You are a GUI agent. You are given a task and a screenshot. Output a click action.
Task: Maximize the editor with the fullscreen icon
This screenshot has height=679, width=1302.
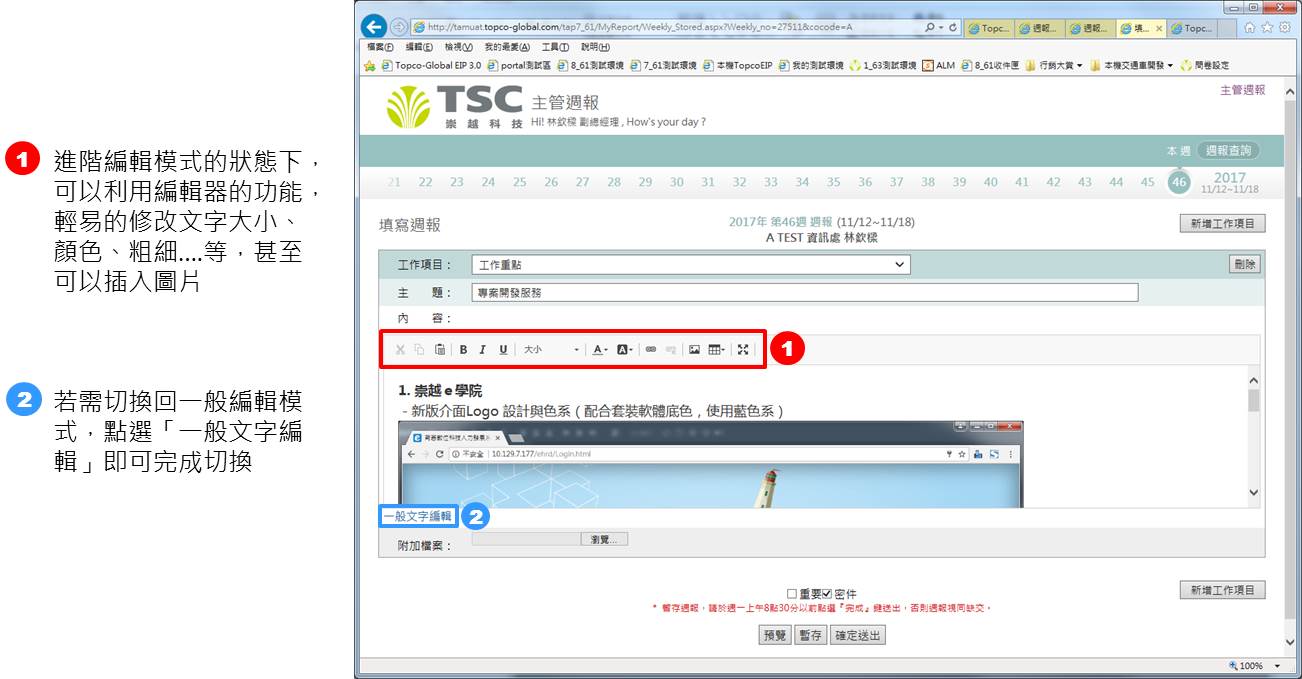pos(742,350)
